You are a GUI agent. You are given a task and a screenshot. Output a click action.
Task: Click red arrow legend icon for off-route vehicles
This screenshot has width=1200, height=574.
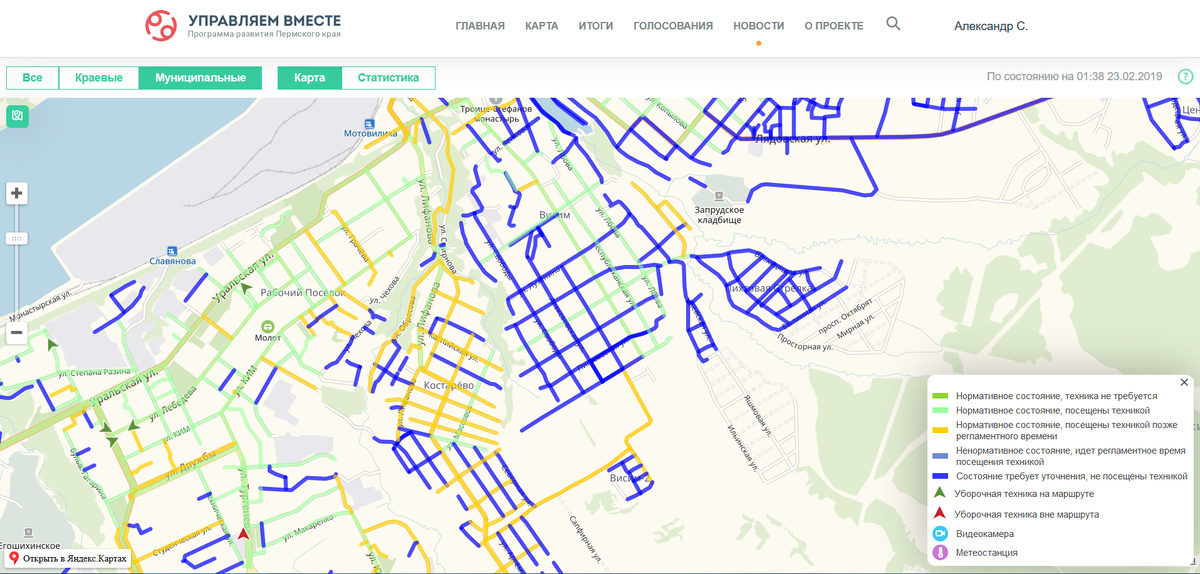pyautogui.click(x=939, y=514)
